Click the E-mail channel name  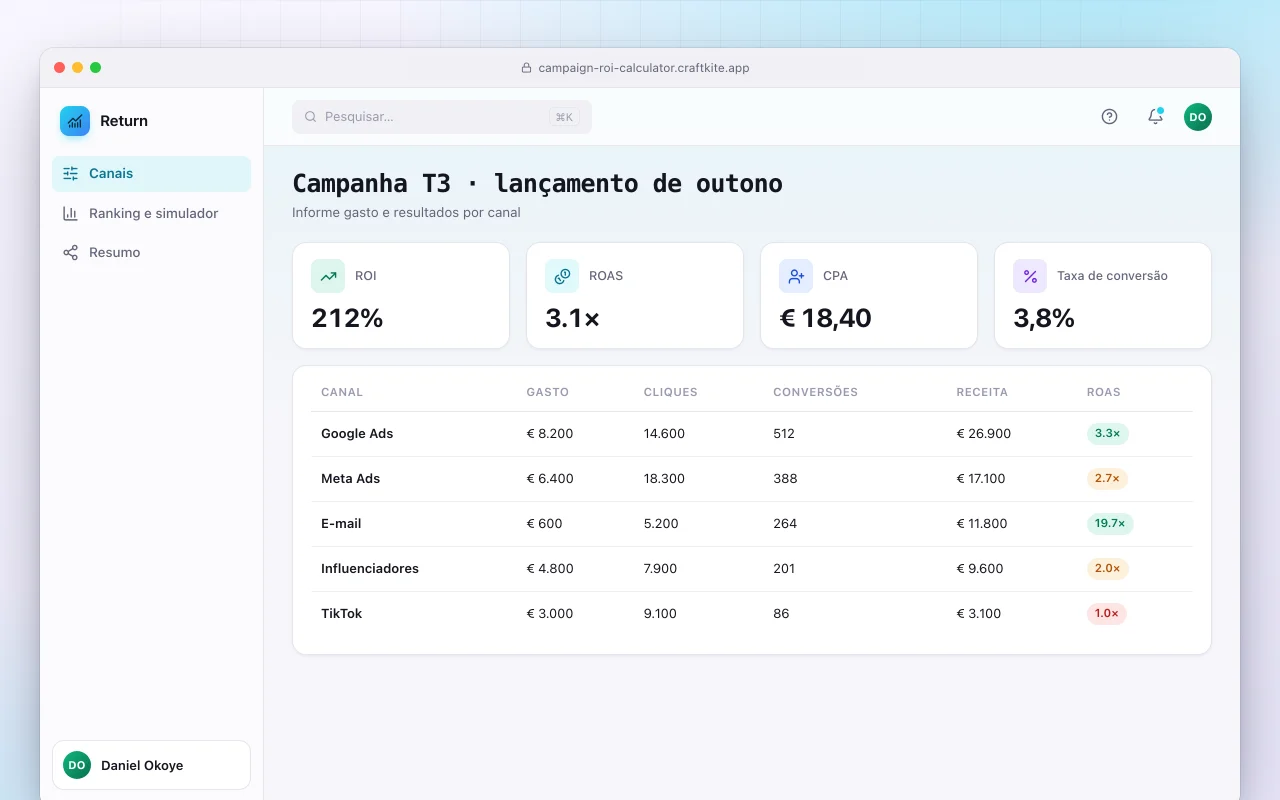(341, 524)
